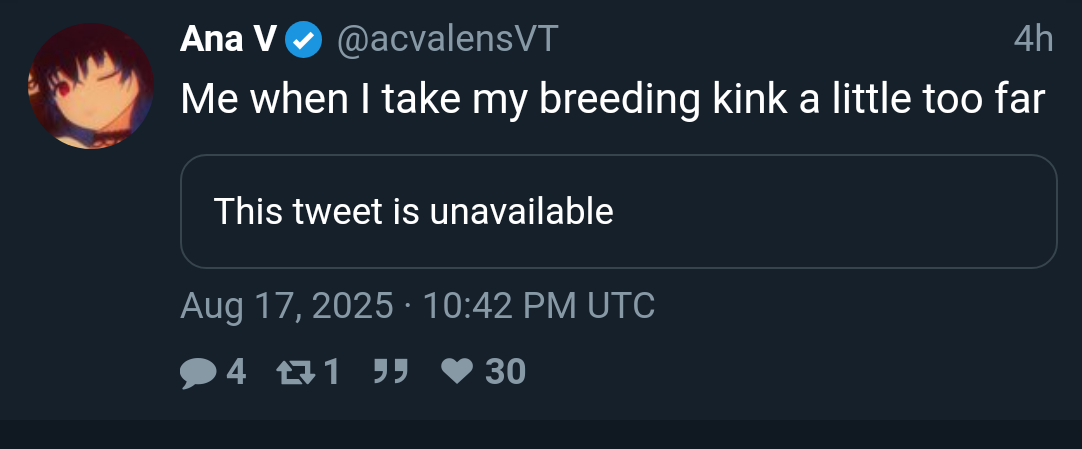
Task: Click the retweet count 1
Action: click(332, 373)
